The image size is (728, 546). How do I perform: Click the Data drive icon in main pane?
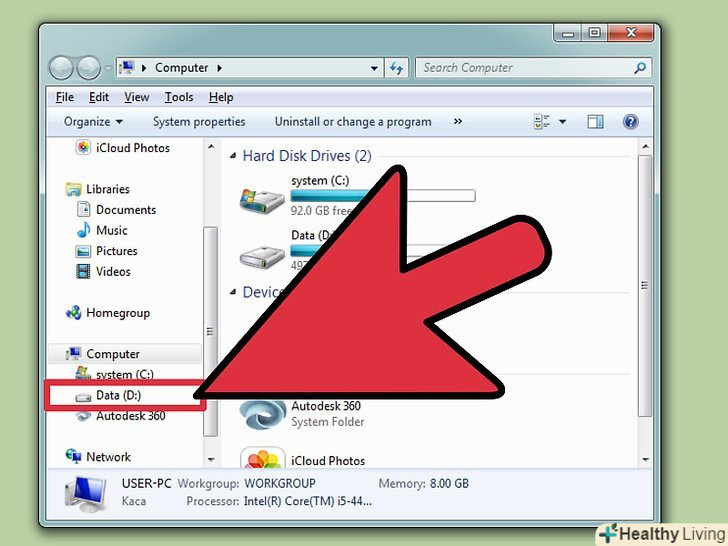(262, 256)
